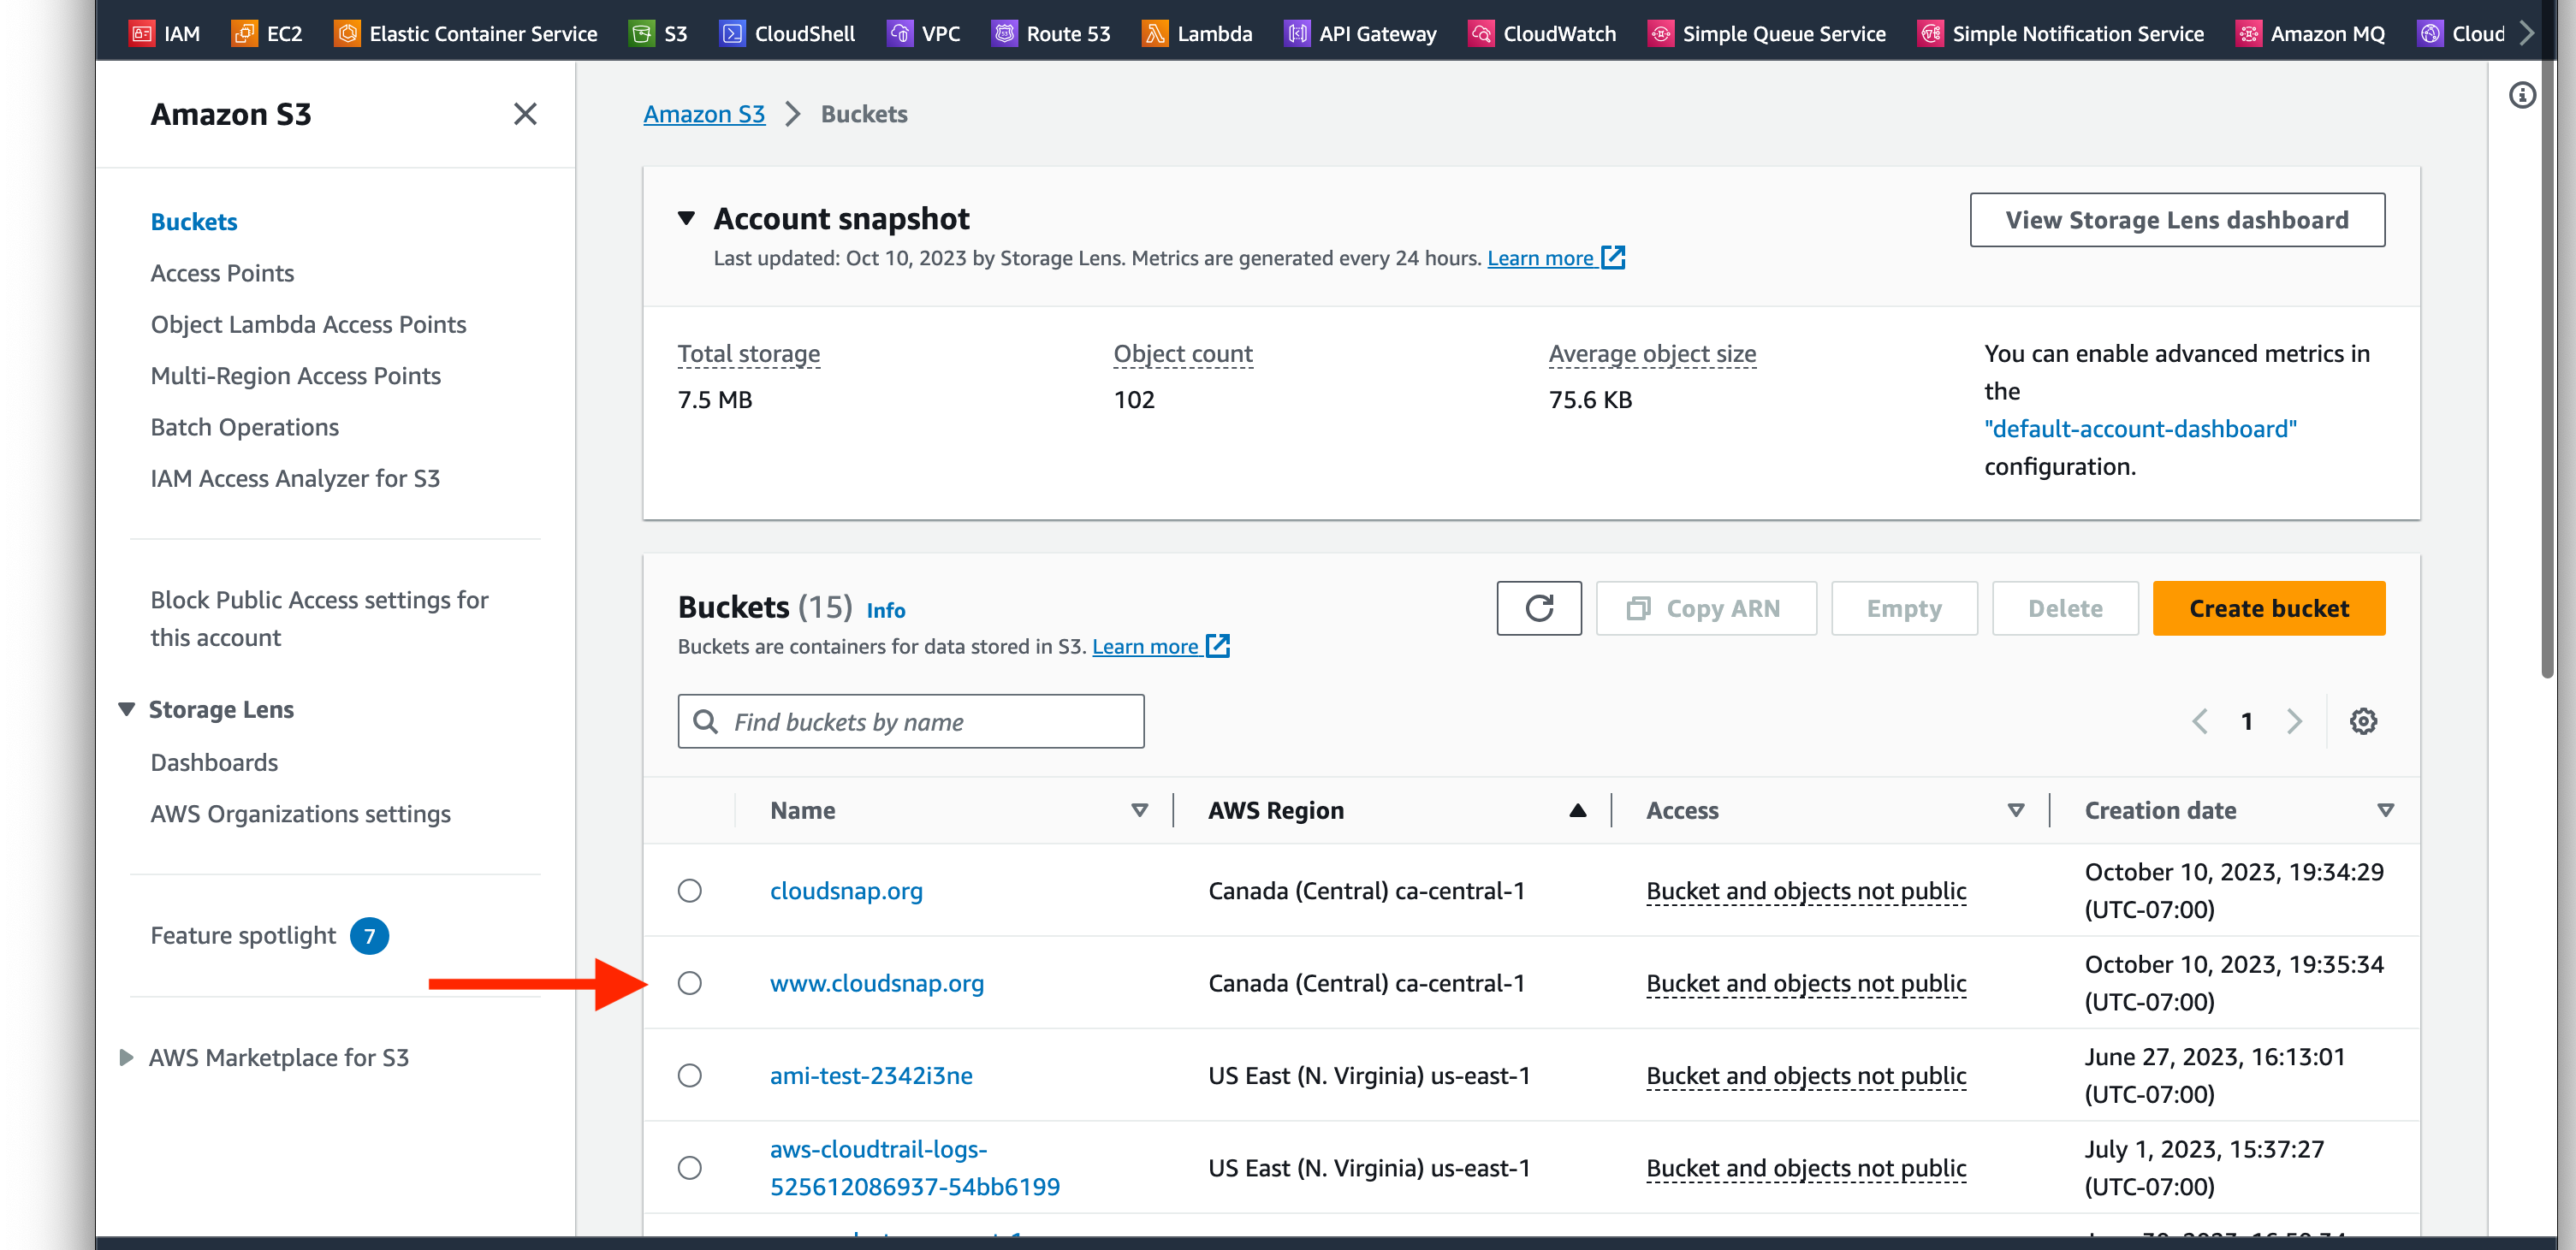Click the page vertical scrollbar
2576x1250 pixels.
[2547, 340]
